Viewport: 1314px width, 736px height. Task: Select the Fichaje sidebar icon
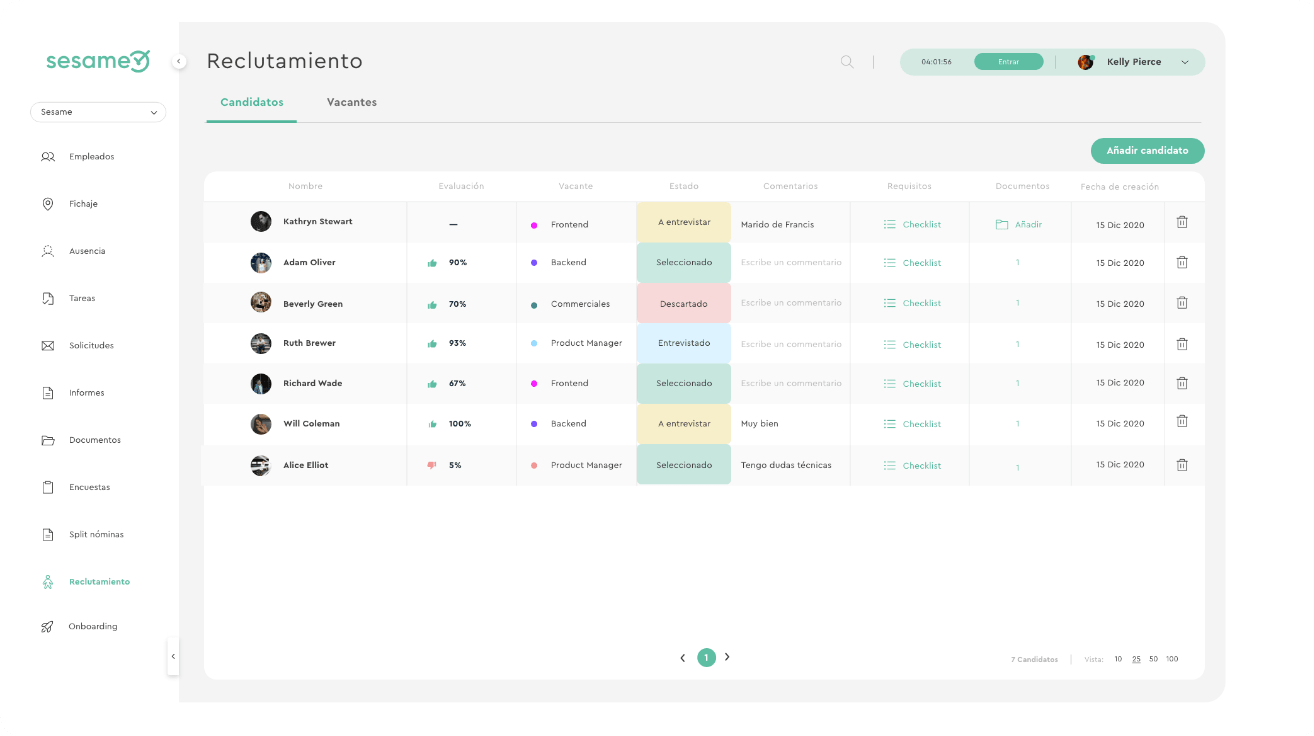48,203
